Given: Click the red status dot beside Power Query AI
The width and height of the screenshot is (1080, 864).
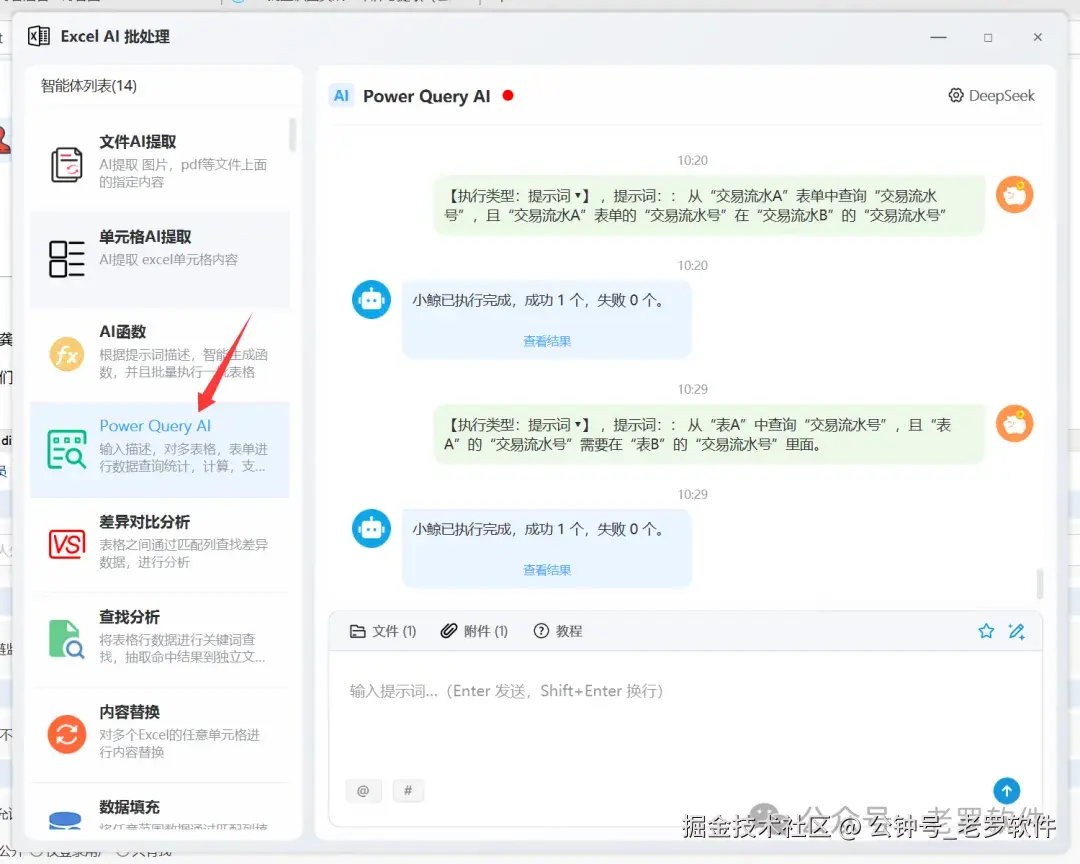Looking at the screenshot, I should (x=508, y=95).
